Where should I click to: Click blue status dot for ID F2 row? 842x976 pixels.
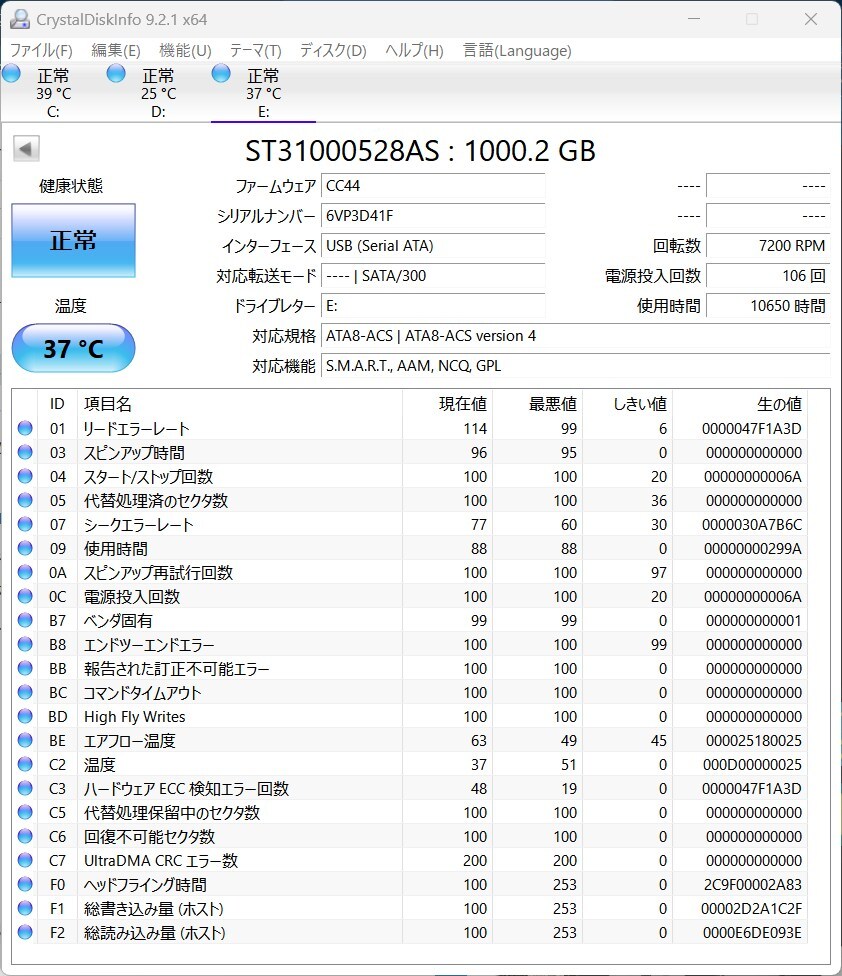tap(25, 932)
